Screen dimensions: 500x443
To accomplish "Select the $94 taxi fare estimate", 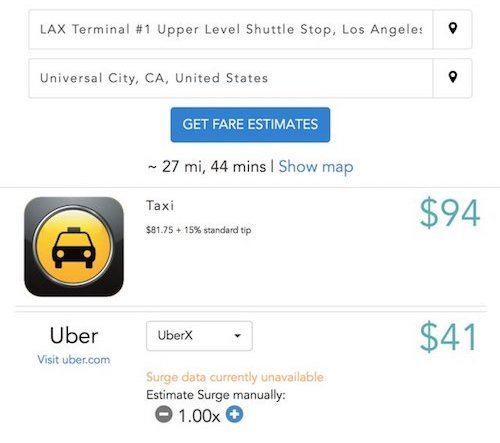I will point(449,213).
